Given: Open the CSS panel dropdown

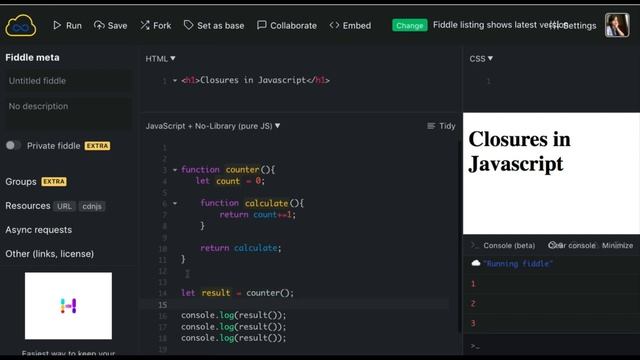Looking at the screenshot, I should (481, 59).
